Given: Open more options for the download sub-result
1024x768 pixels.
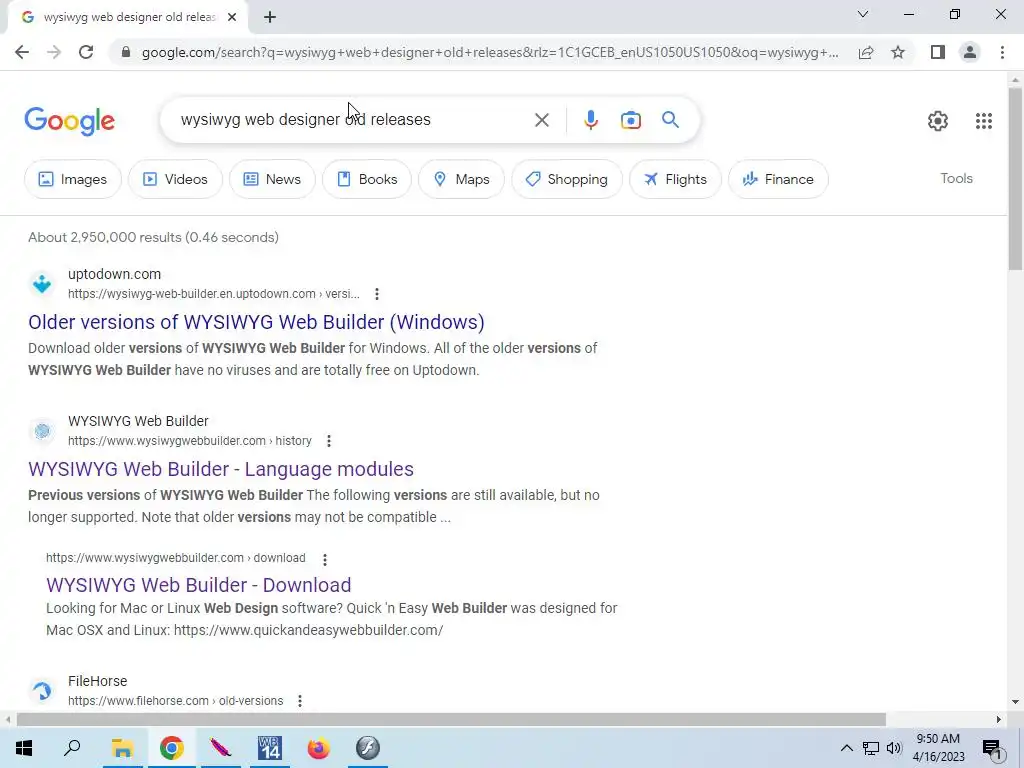Looking at the screenshot, I should tap(325, 559).
